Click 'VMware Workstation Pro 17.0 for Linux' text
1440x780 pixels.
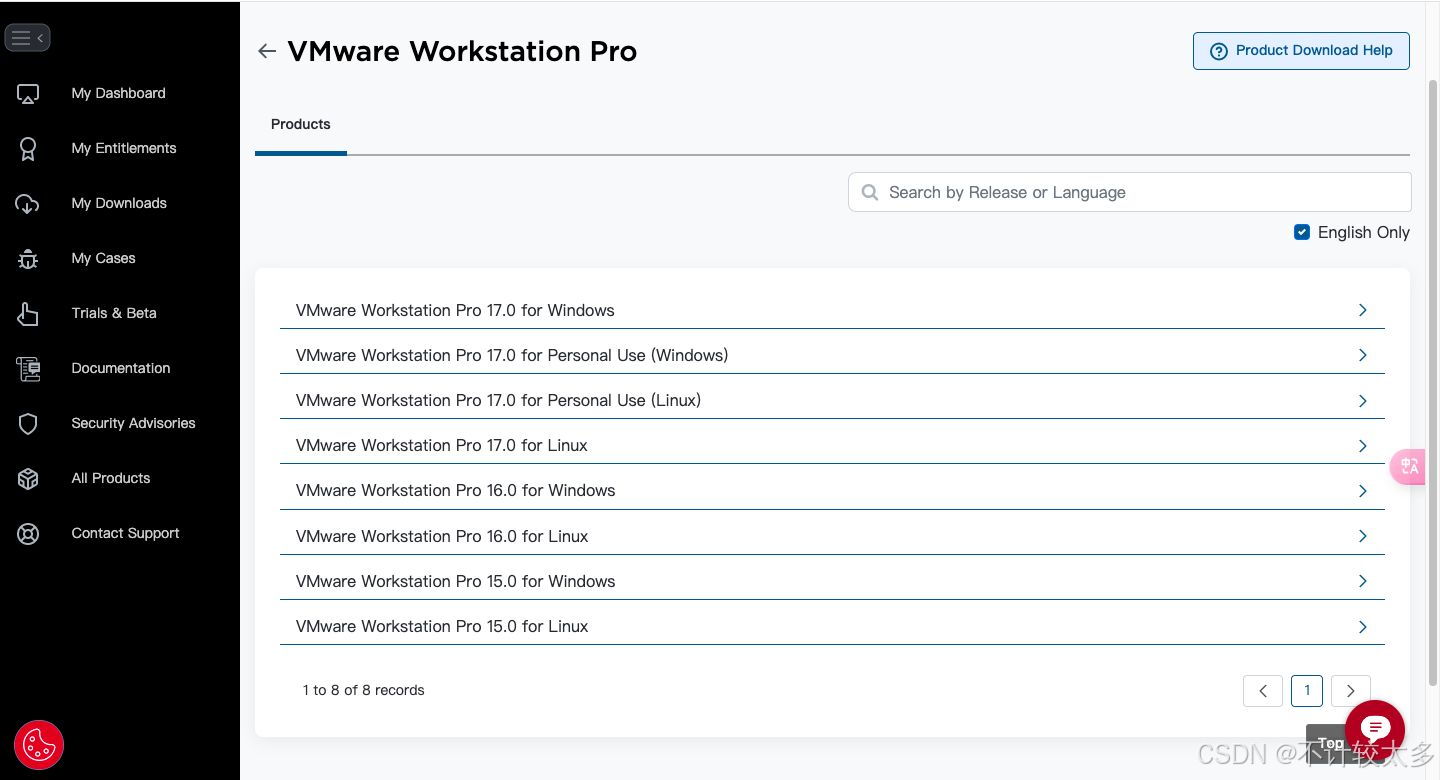click(x=442, y=445)
